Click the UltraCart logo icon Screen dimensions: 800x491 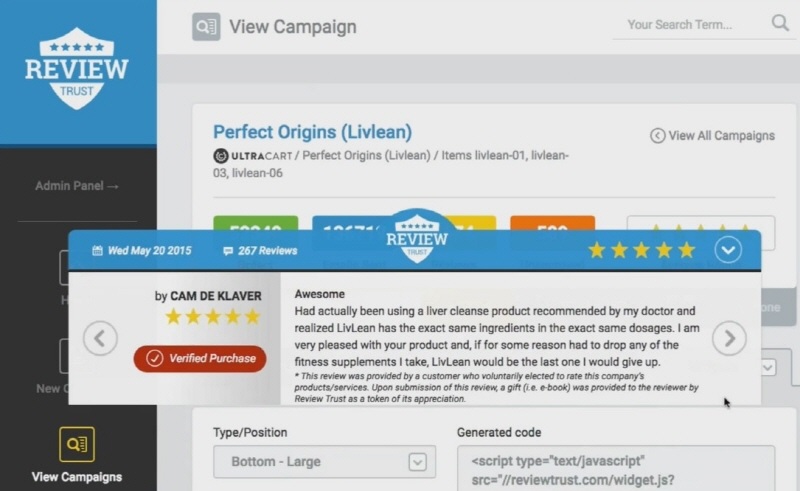(220, 156)
